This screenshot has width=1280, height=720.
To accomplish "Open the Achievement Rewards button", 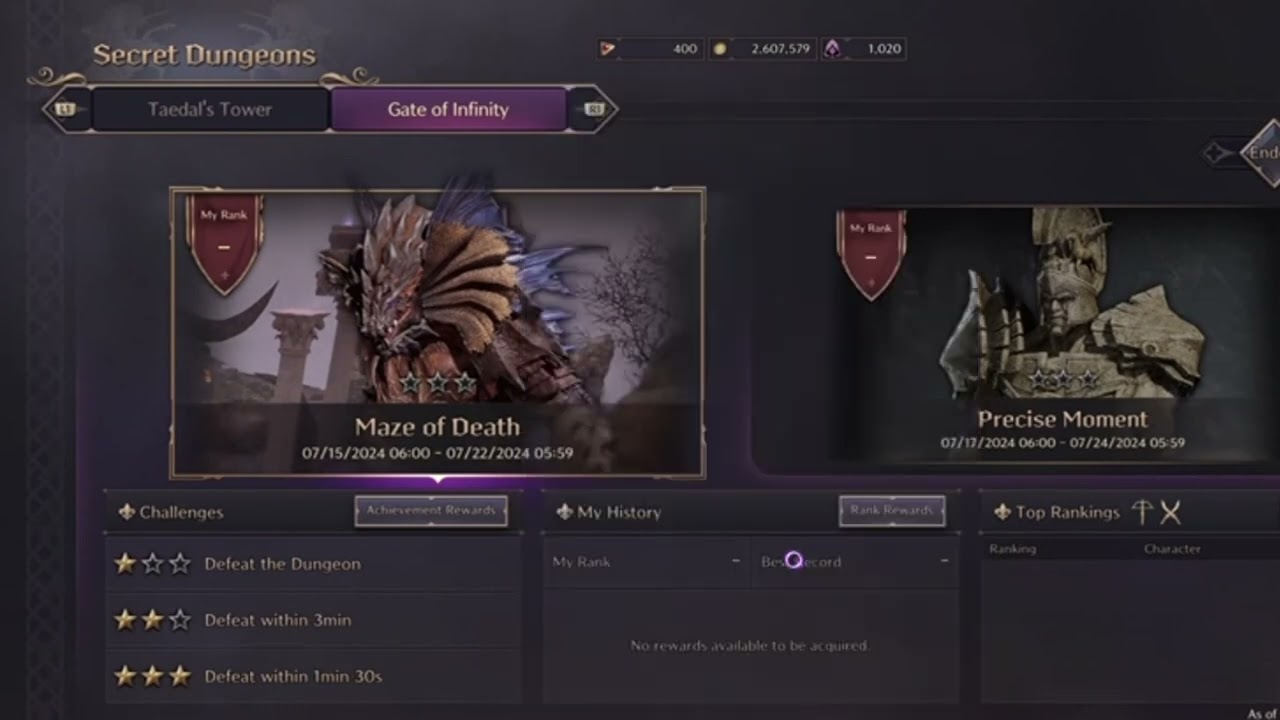I will [x=431, y=511].
